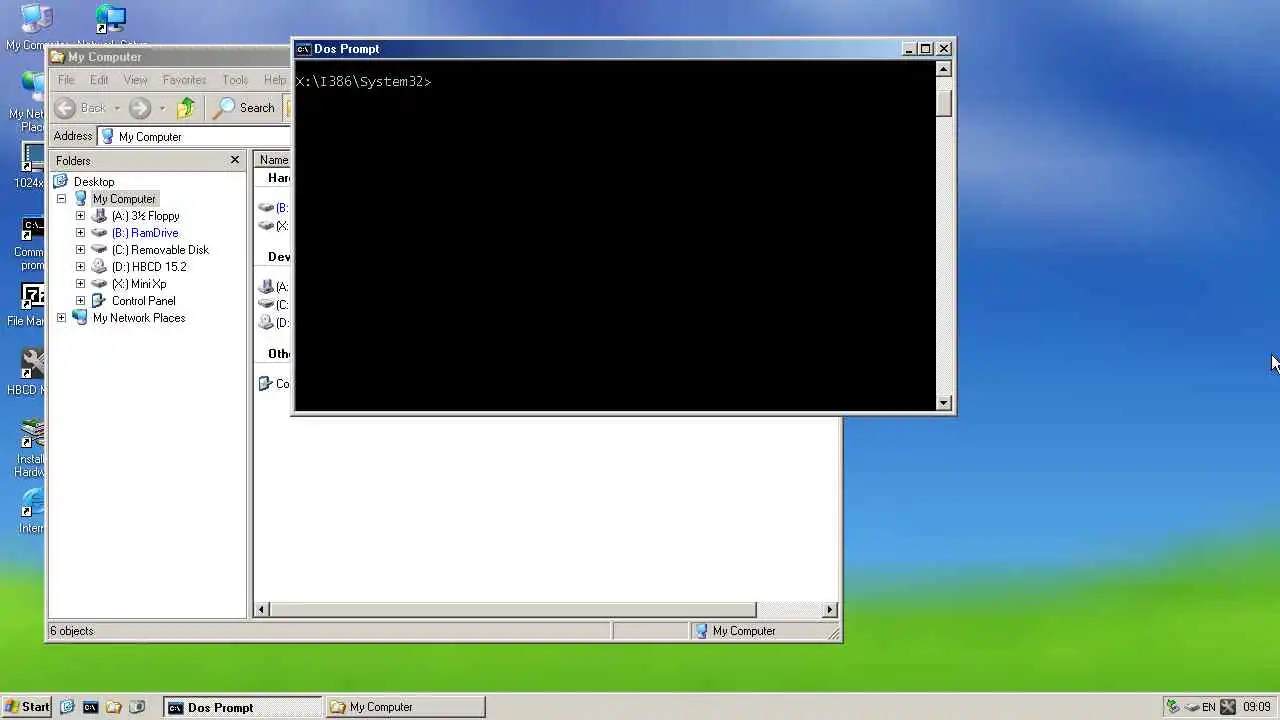1280x720 pixels.
Task: Open the Help menu
Action: (275, 80)
